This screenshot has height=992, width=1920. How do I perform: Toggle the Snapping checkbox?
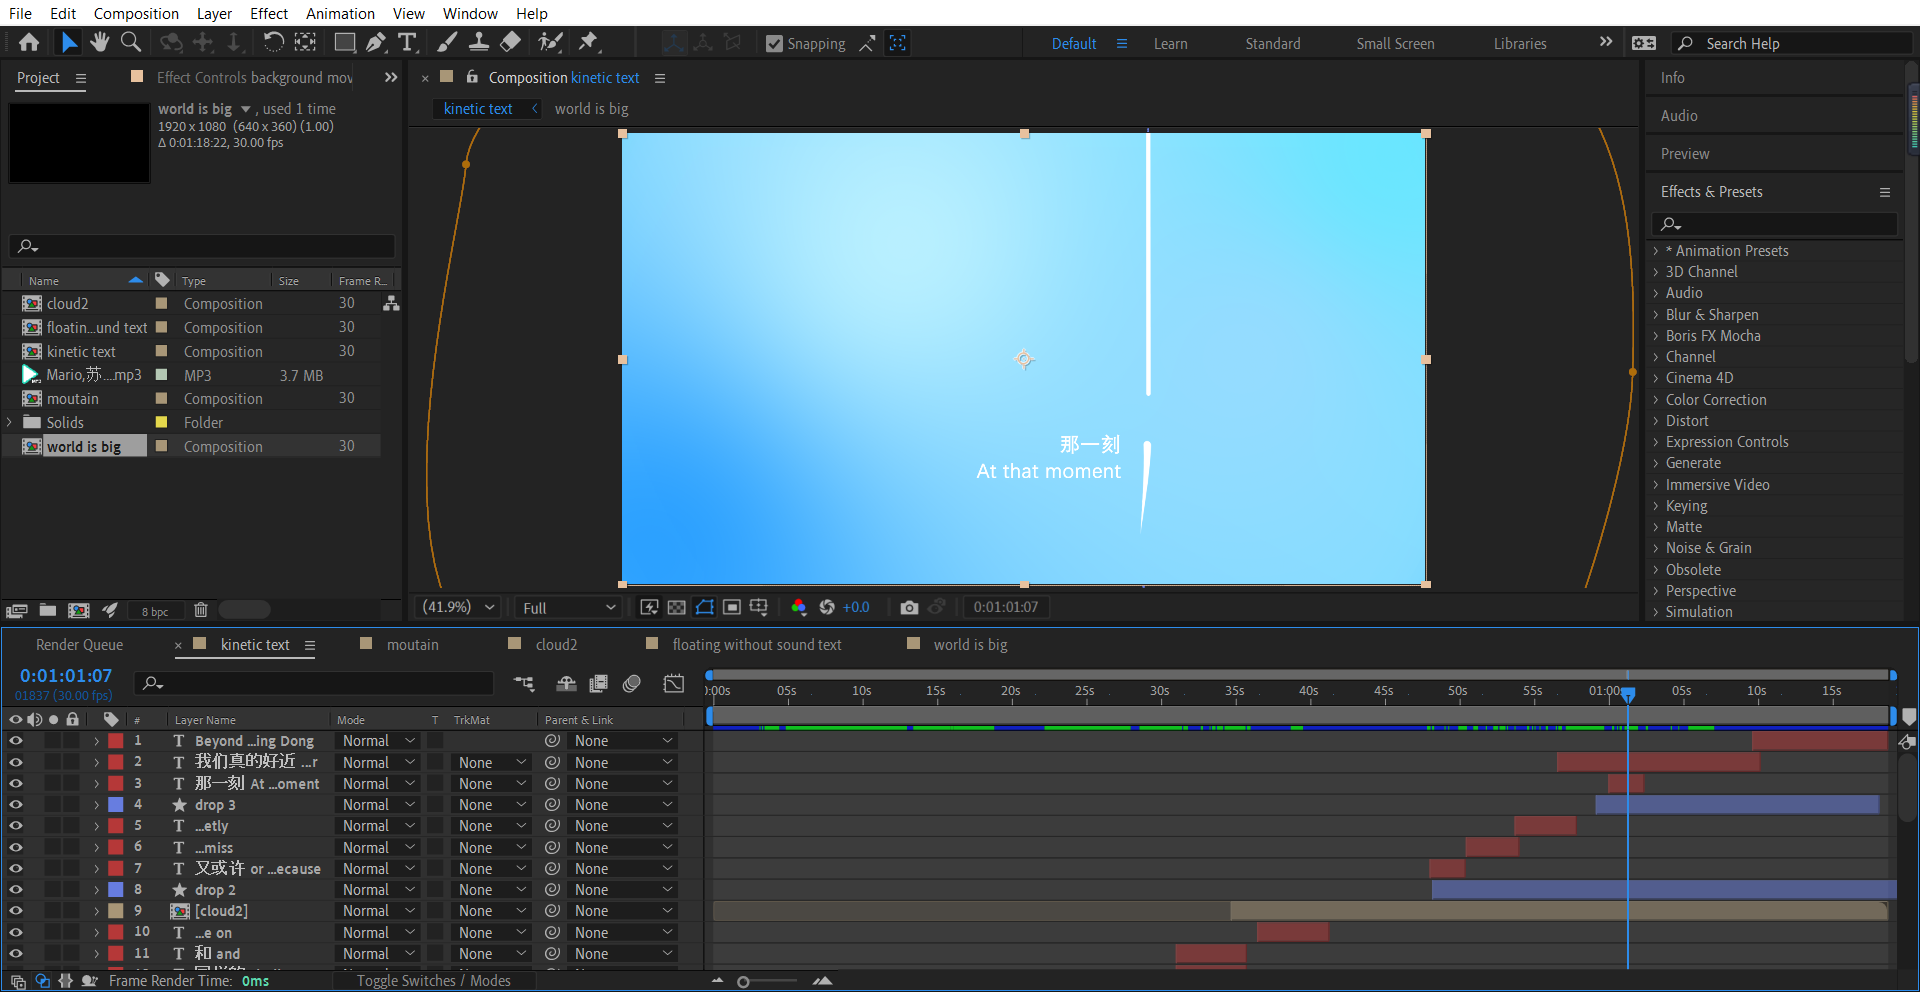[x=774, y=43]
